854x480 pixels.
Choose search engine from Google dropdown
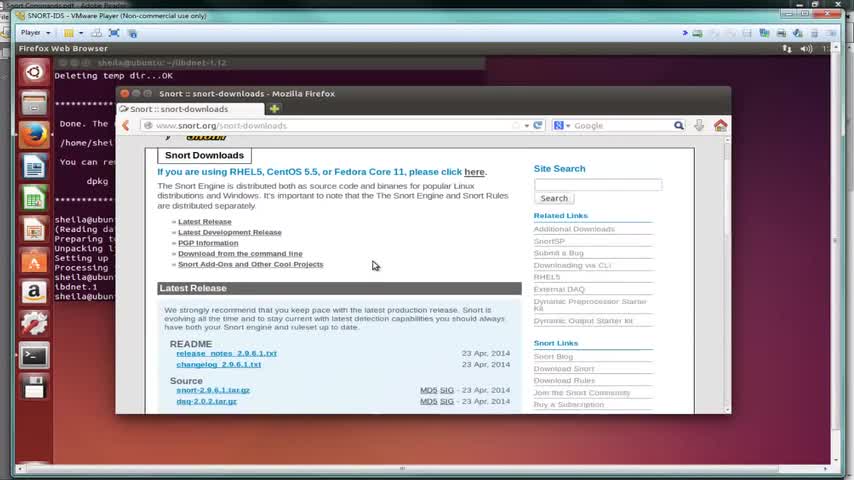click(x=562, y=125)
